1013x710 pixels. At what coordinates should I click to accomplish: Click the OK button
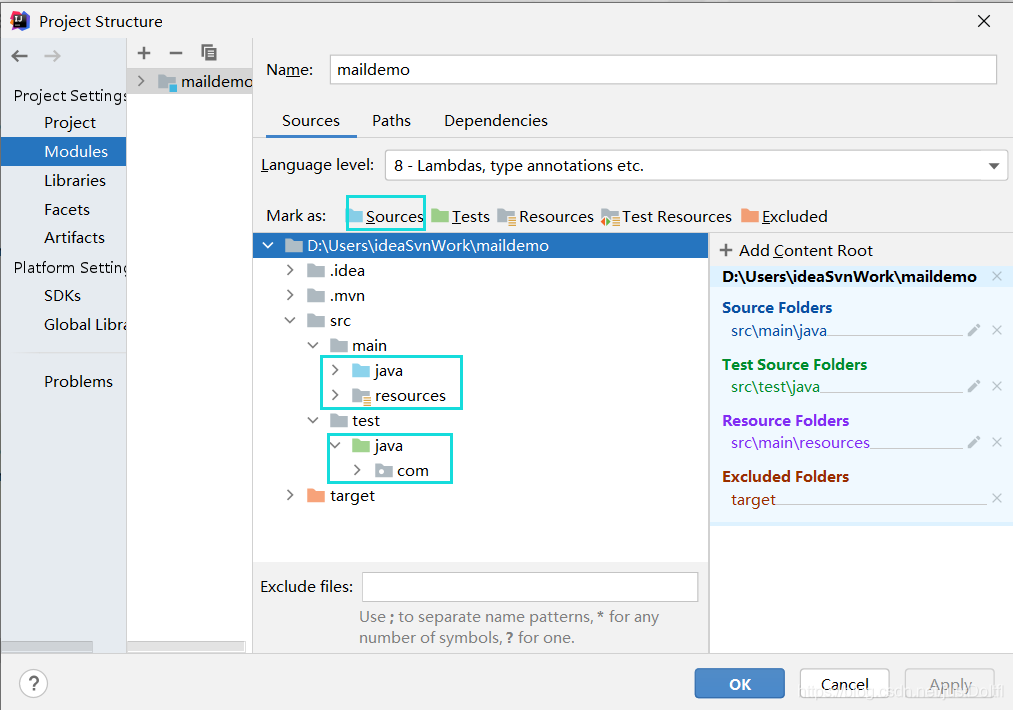click(x=739, y=684)
